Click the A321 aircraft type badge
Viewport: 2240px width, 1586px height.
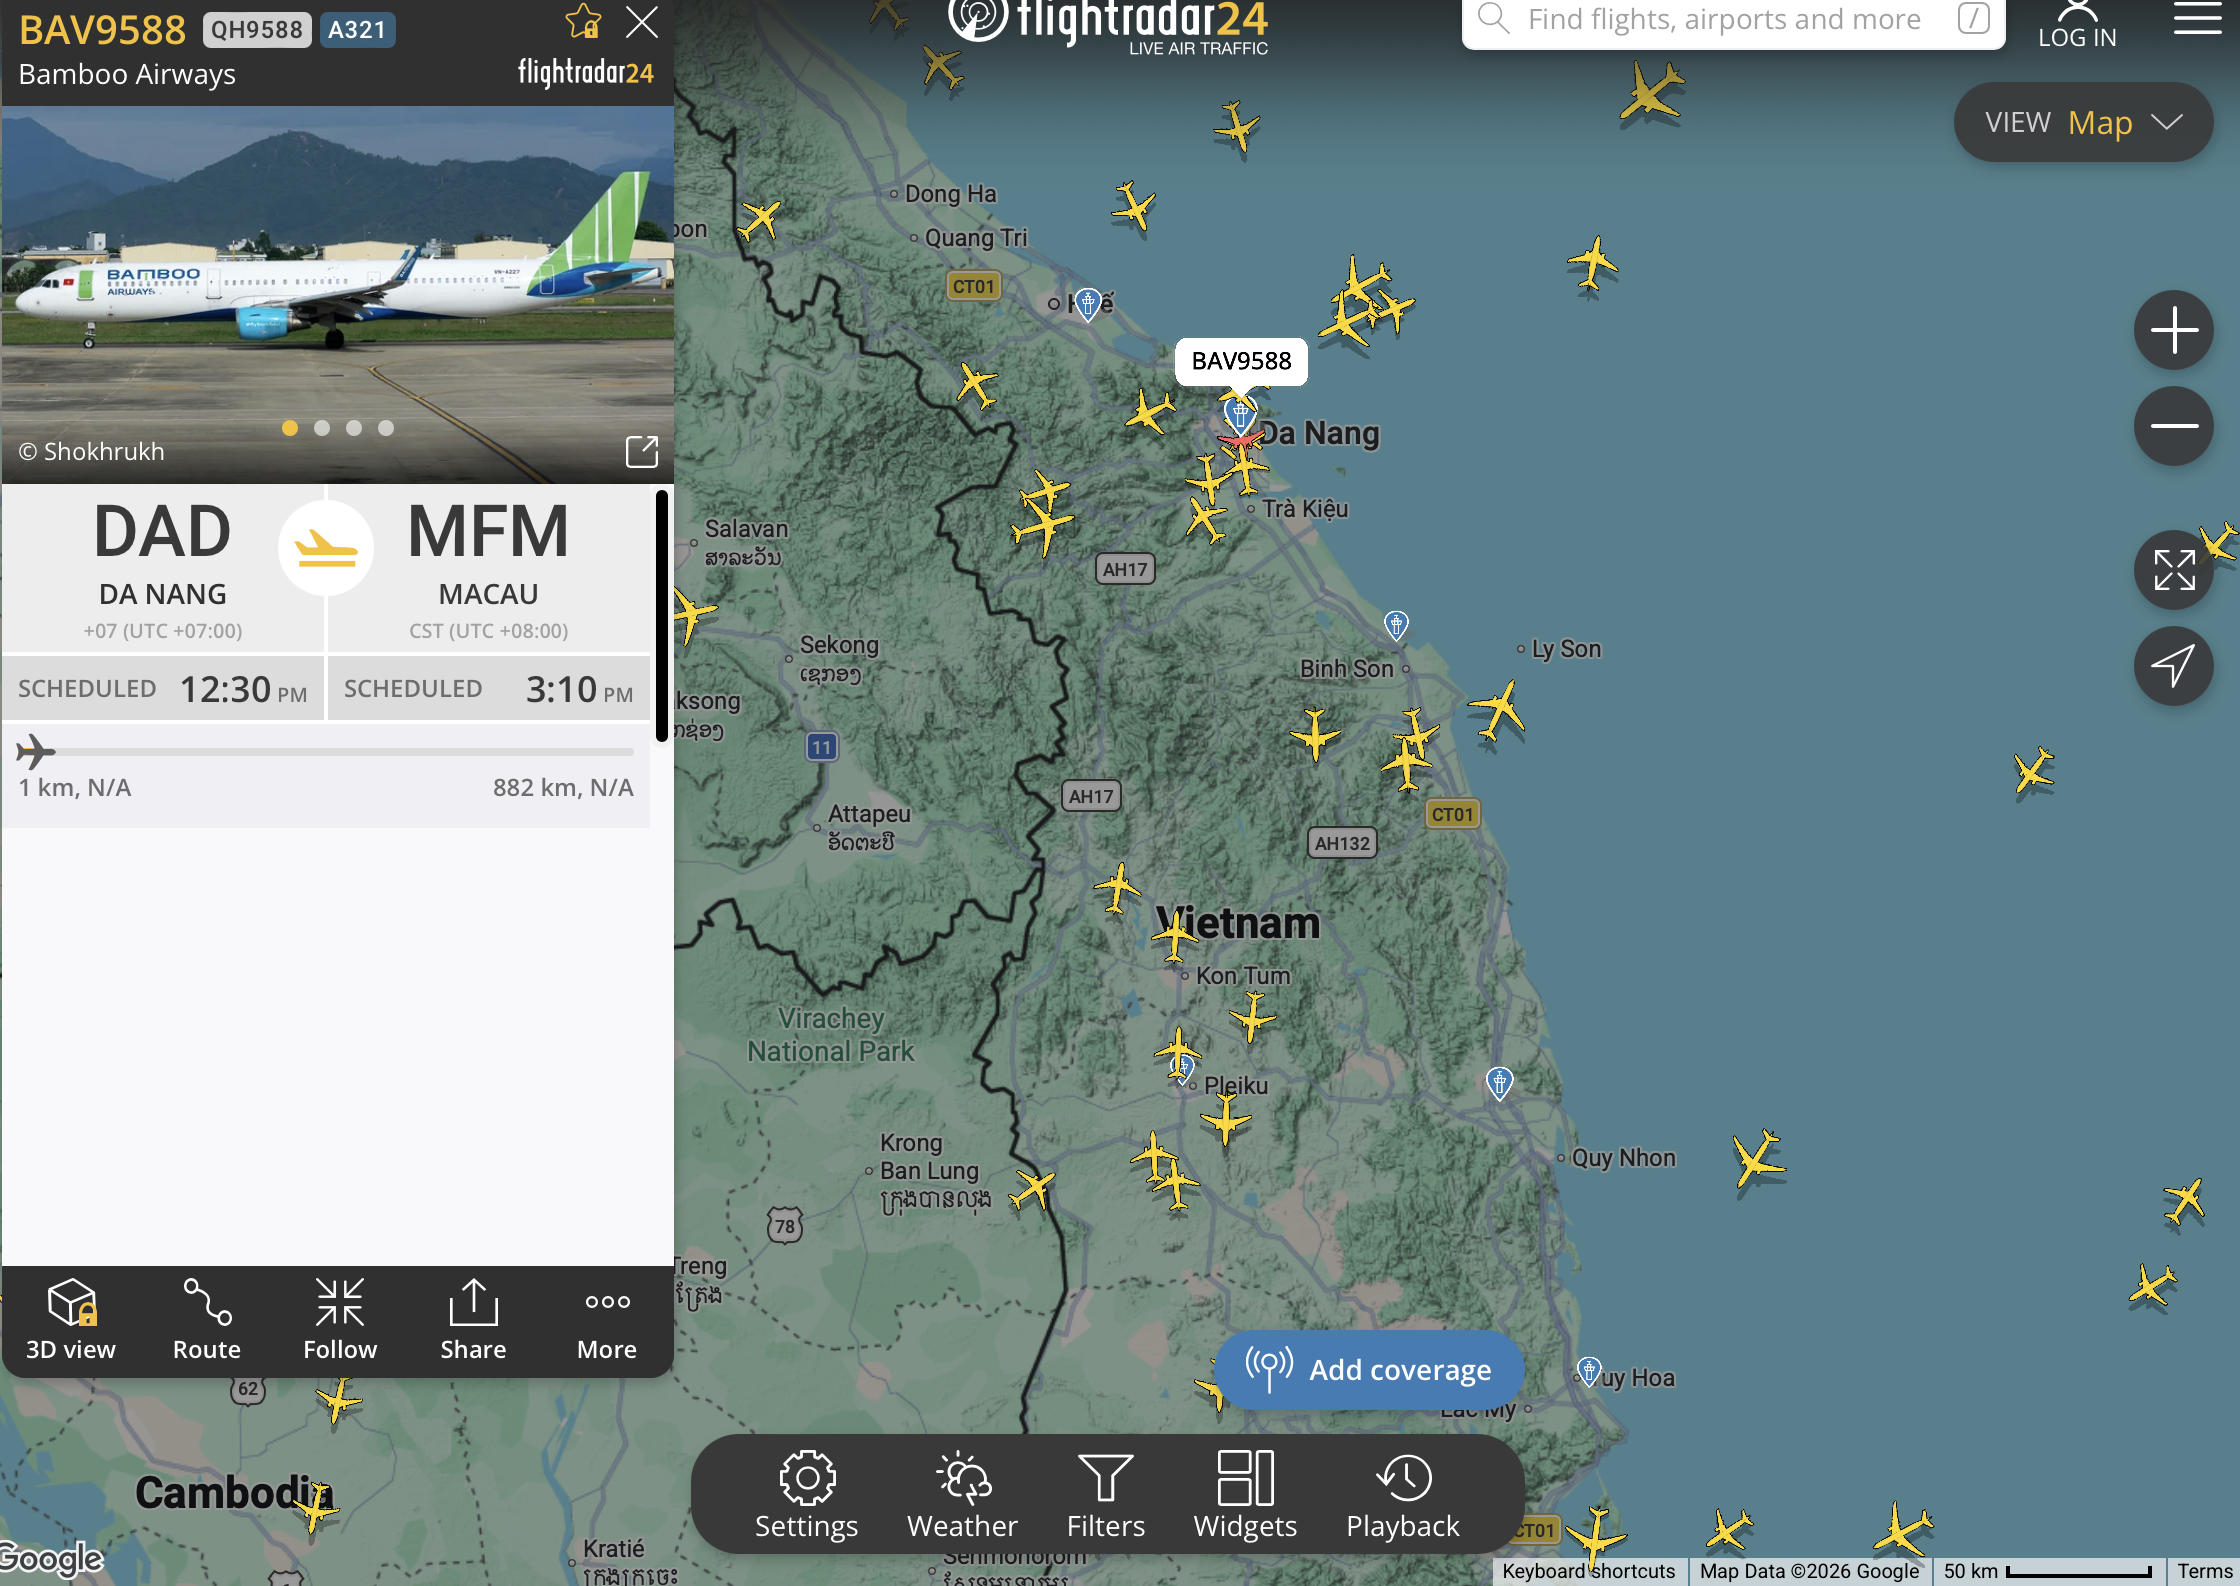(357, 30)
